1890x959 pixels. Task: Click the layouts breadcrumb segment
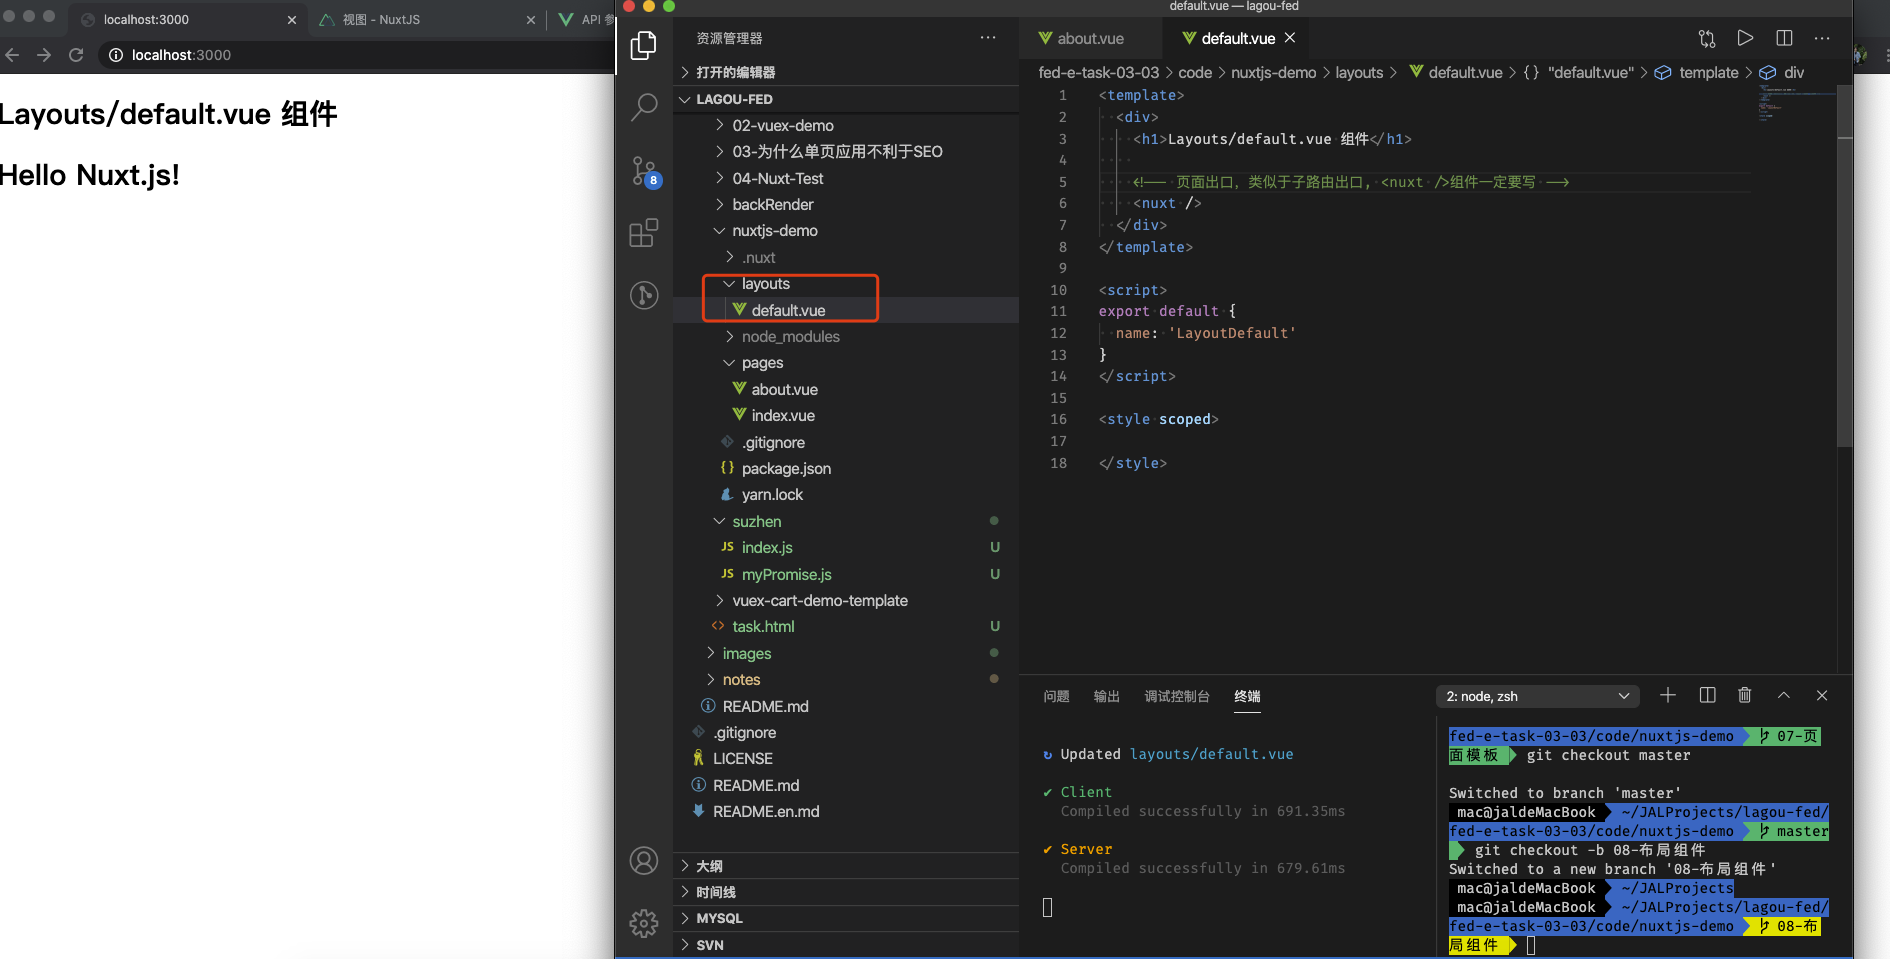coord(1359,72)
